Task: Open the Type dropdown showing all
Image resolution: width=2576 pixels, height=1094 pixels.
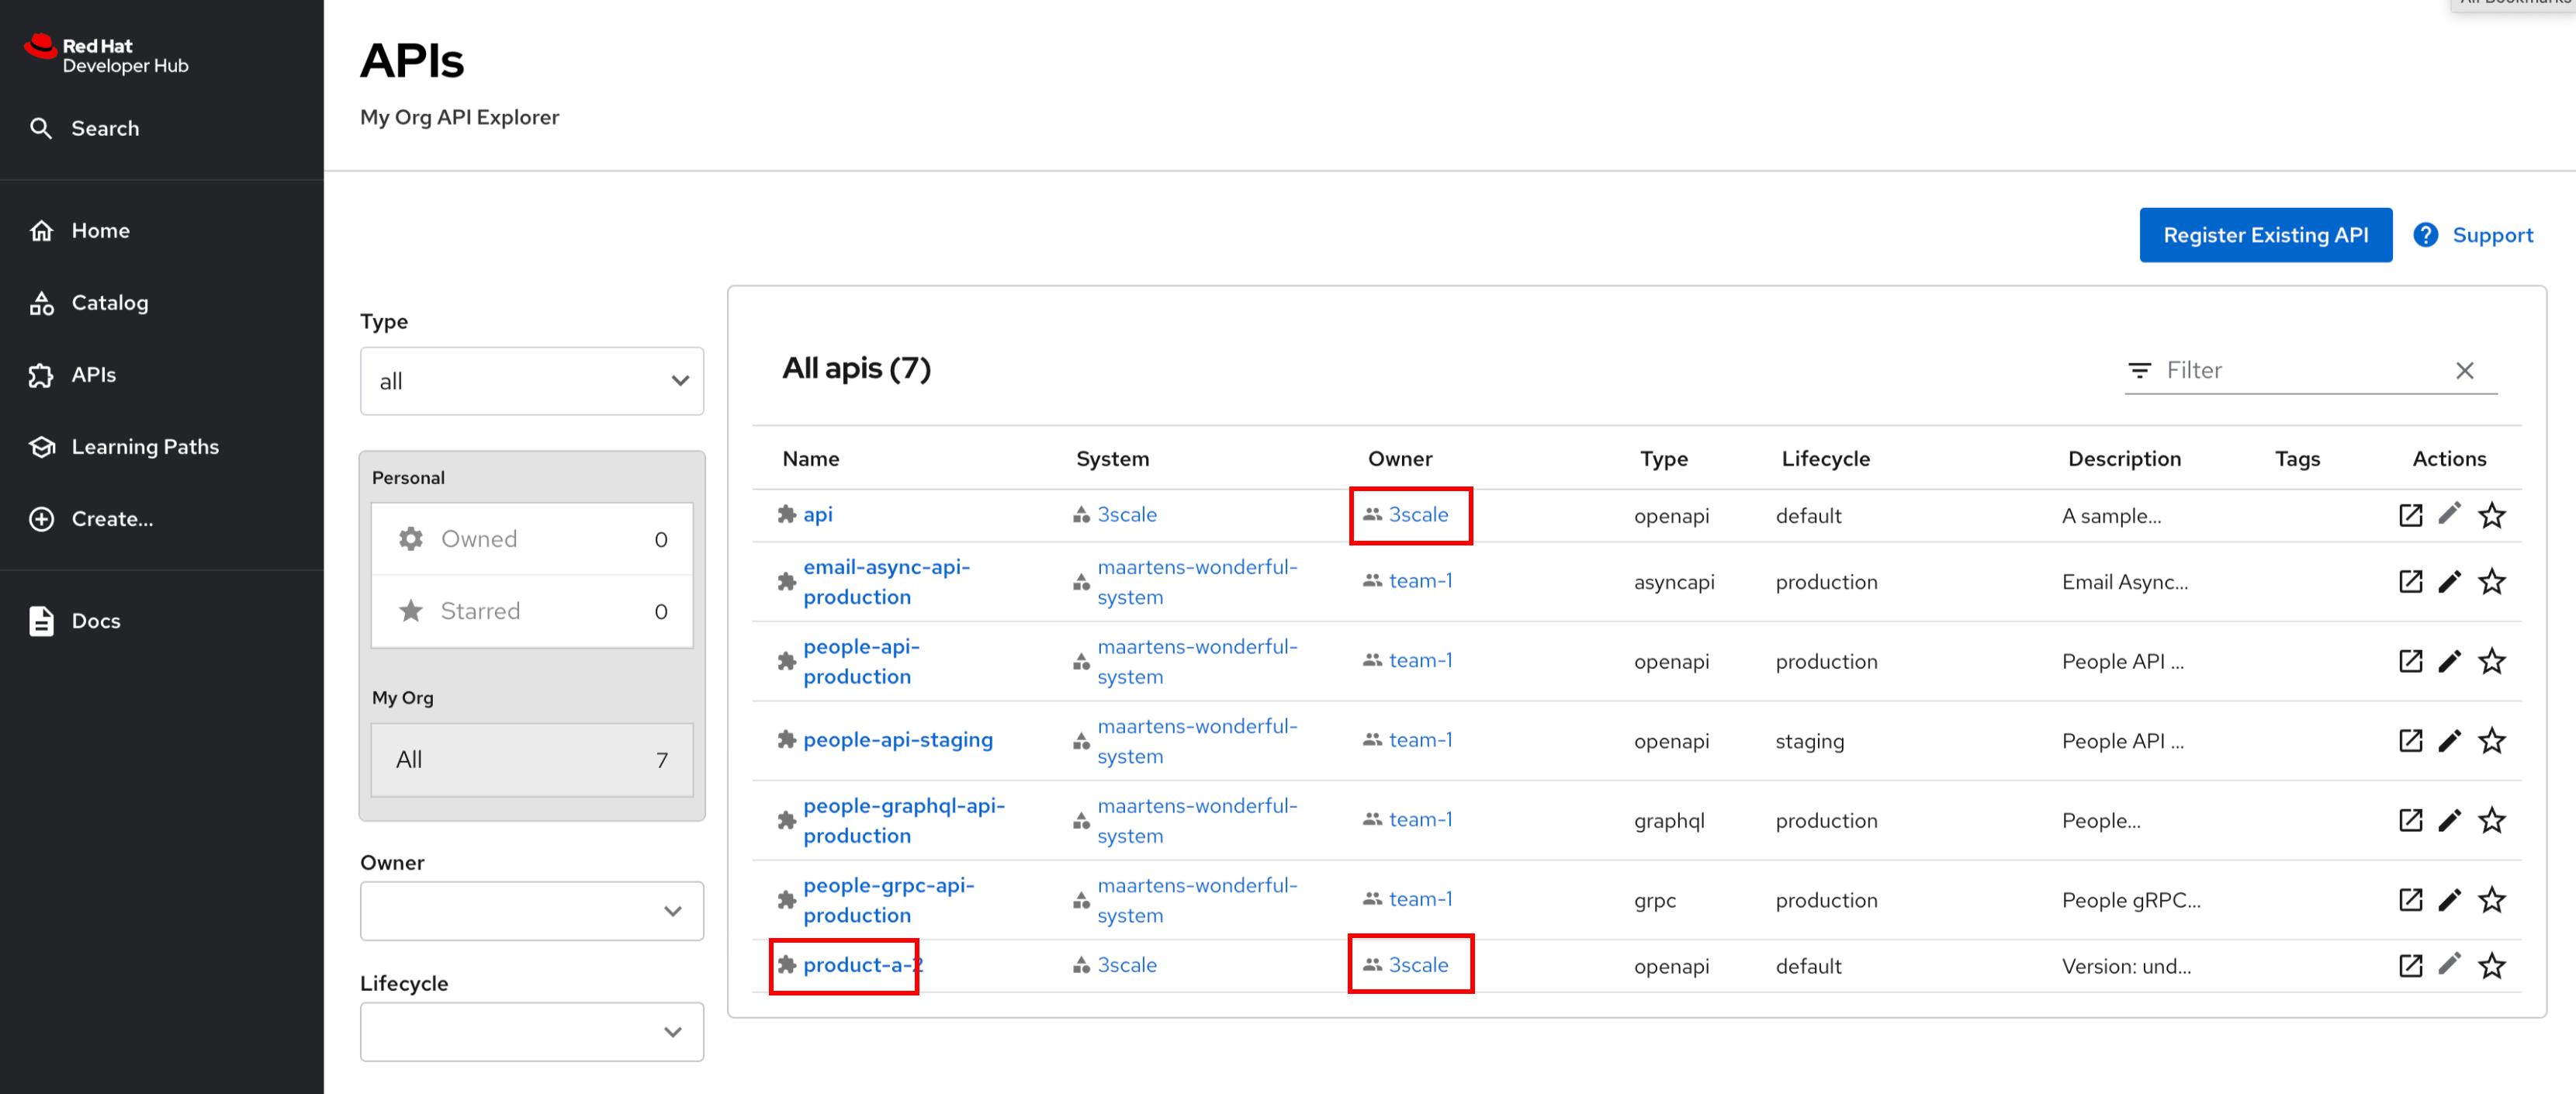Action: coord(531,381)
